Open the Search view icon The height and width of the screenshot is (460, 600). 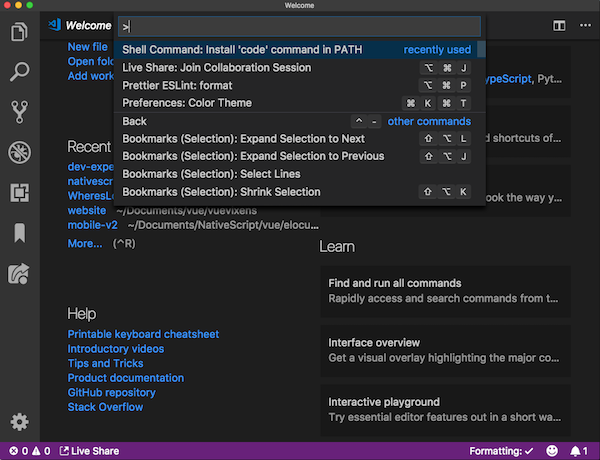coord(19,71)
